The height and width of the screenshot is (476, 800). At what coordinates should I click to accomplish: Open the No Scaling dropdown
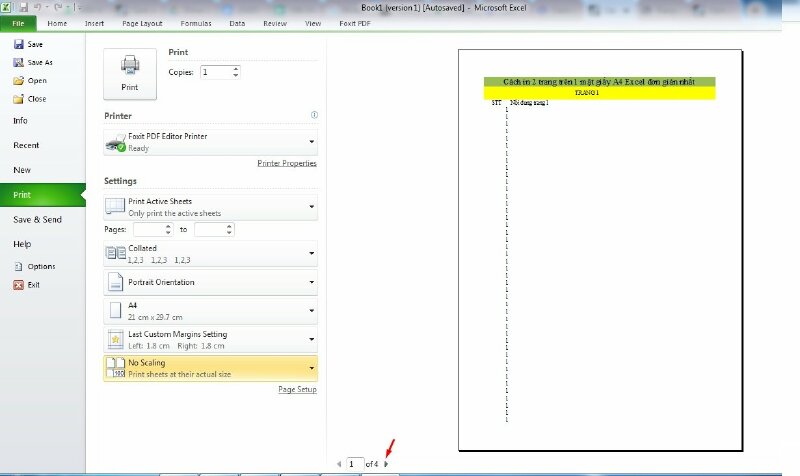tap(210, 368)
